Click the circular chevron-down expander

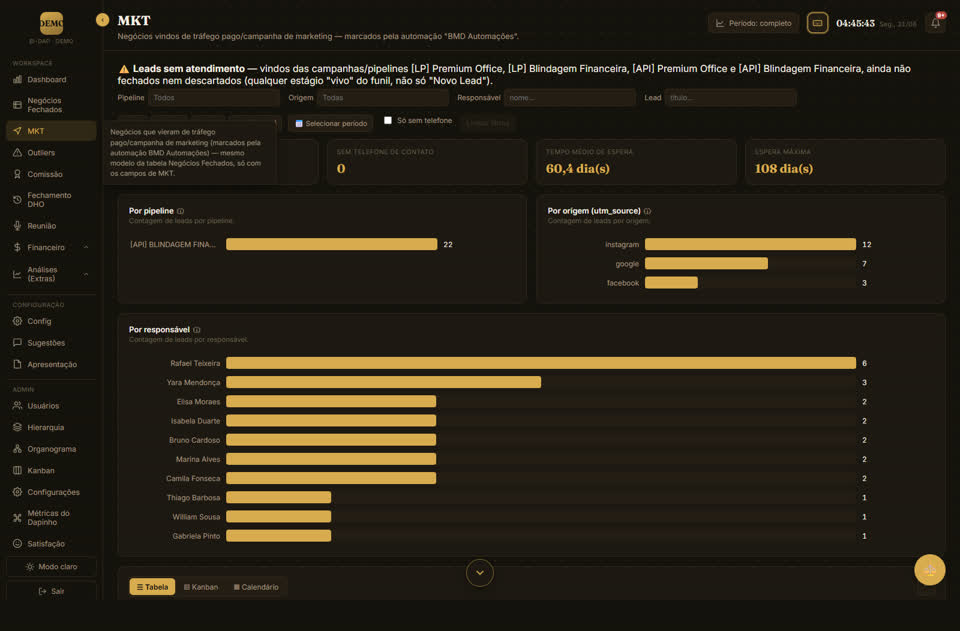tap(480, 573)
